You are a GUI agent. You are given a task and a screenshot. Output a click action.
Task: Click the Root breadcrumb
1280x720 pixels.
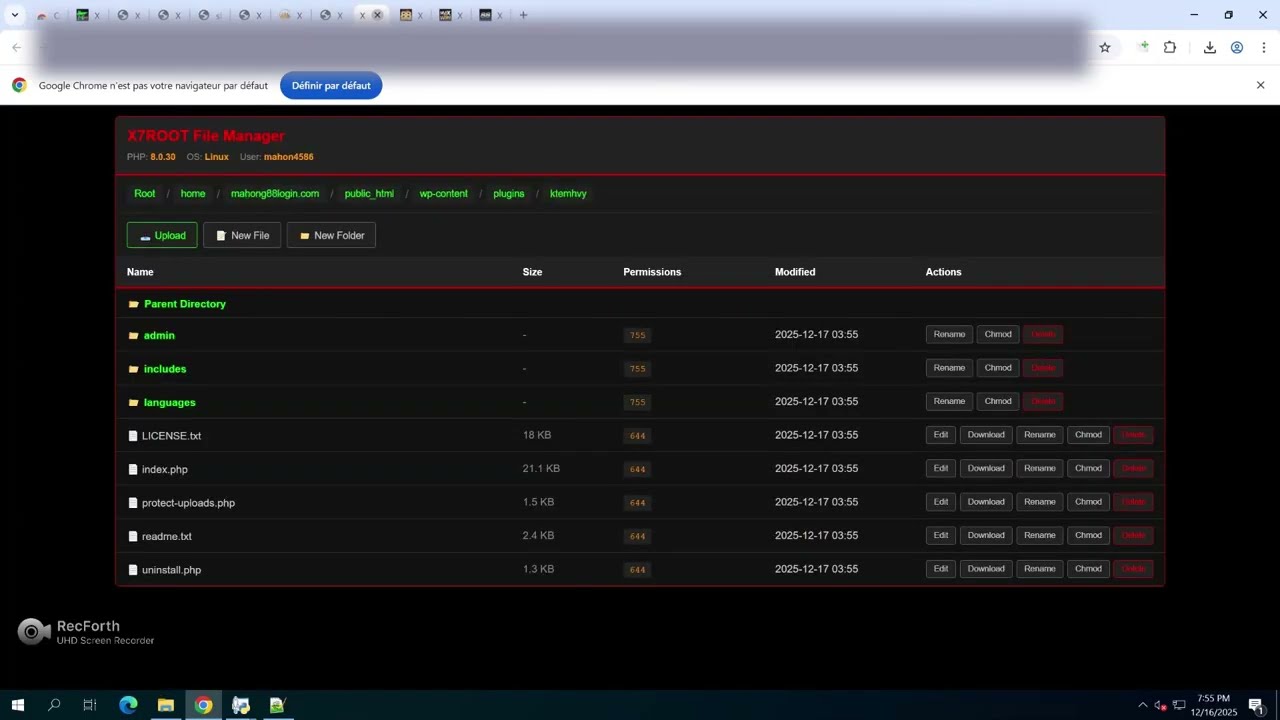coord(145,194)
